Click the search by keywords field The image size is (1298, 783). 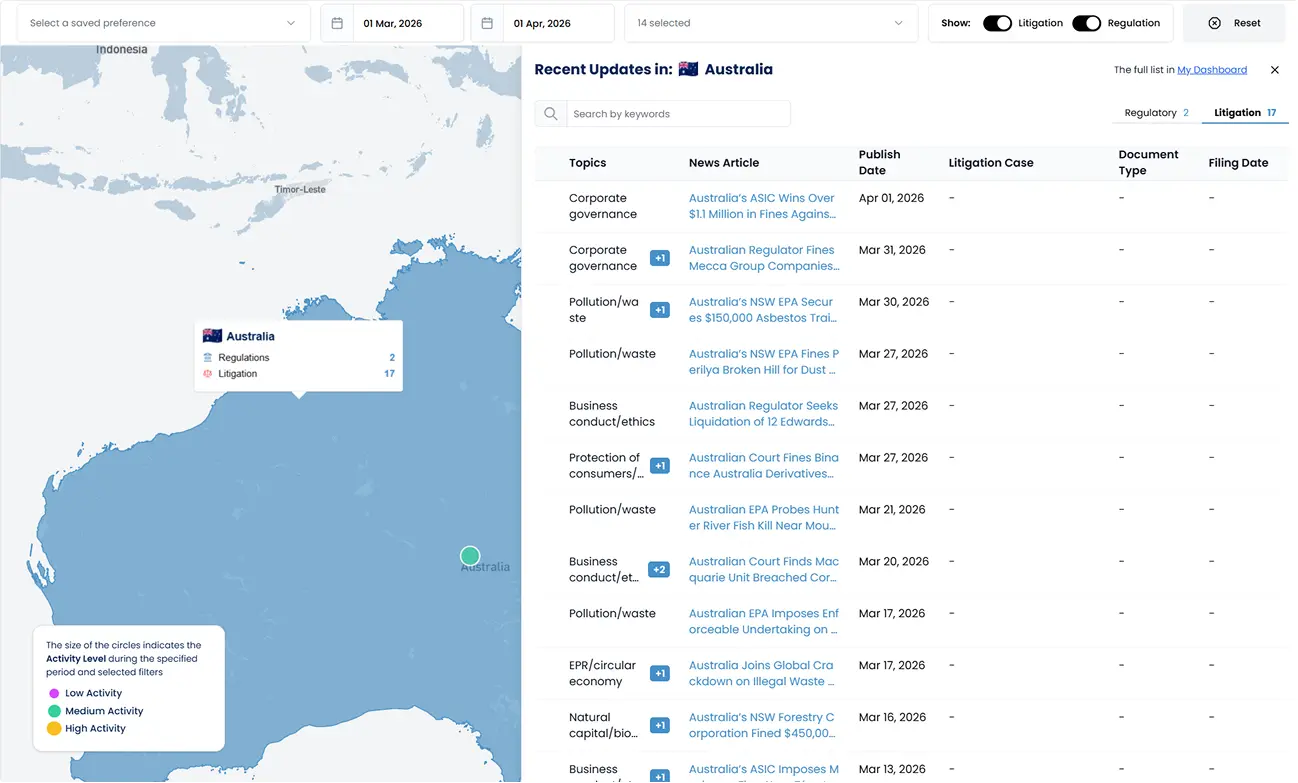[678, 114]
